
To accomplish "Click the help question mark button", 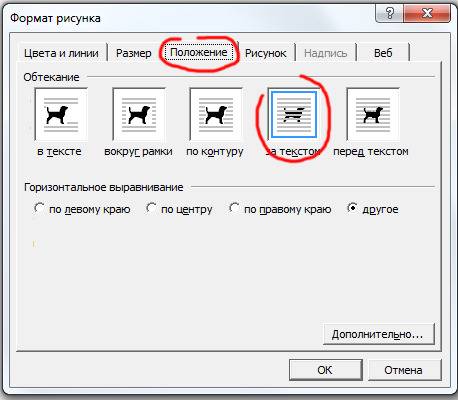I will (389, 14).
